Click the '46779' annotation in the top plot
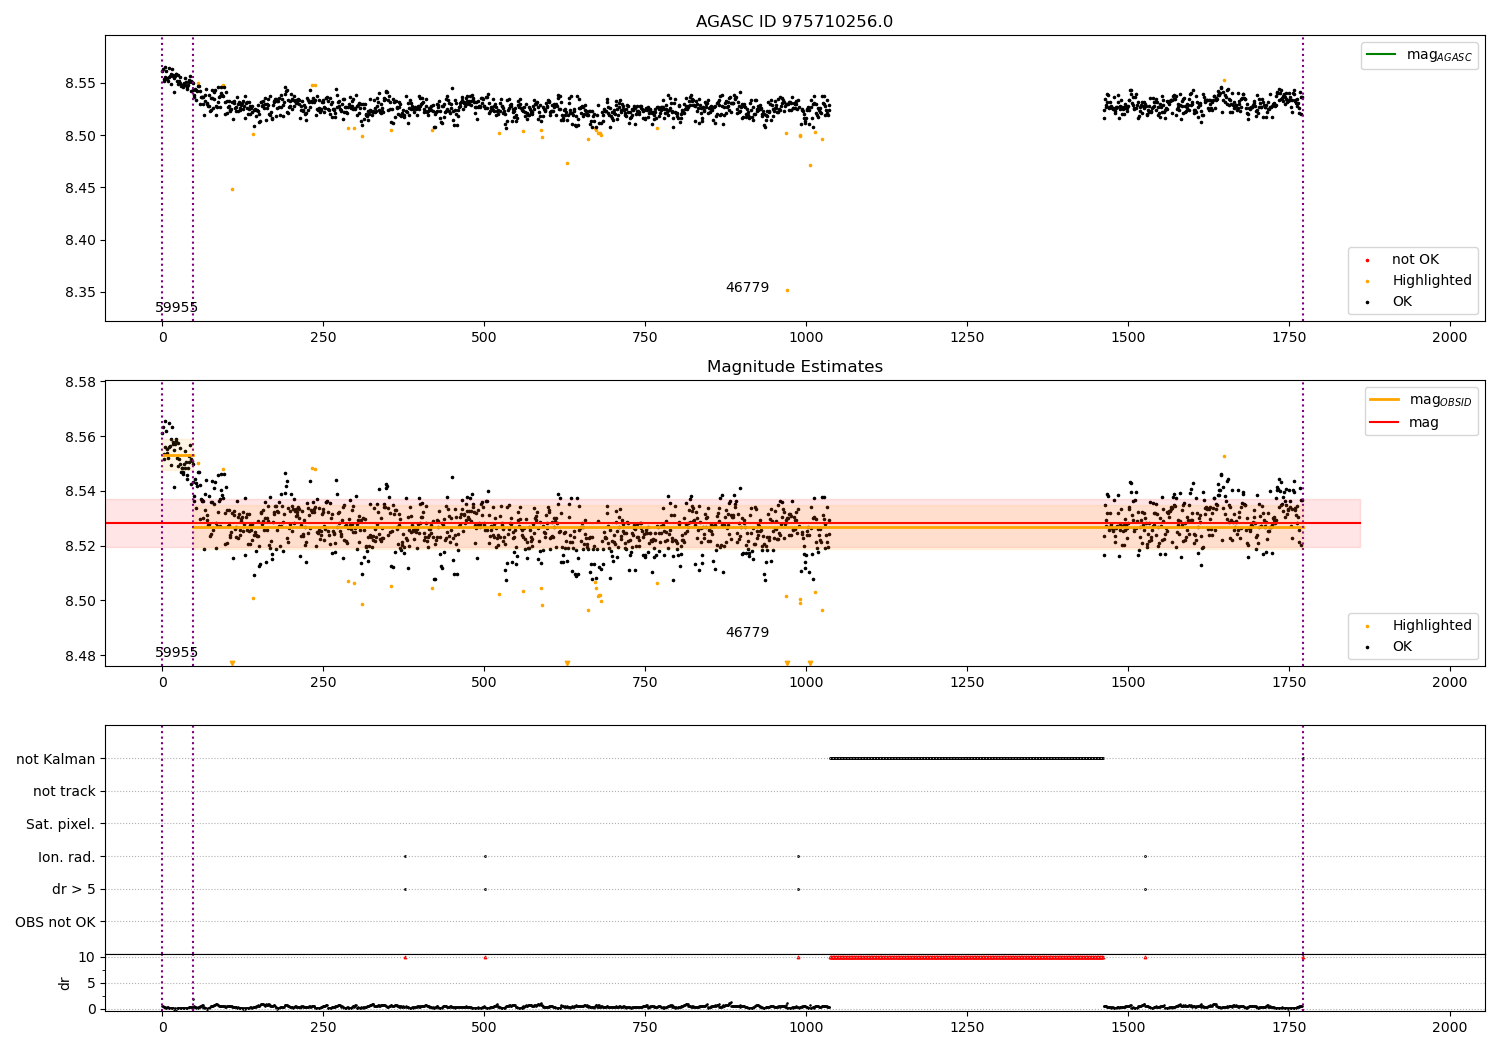The height and width of the screenshot is (1050, 1500). 747,288
